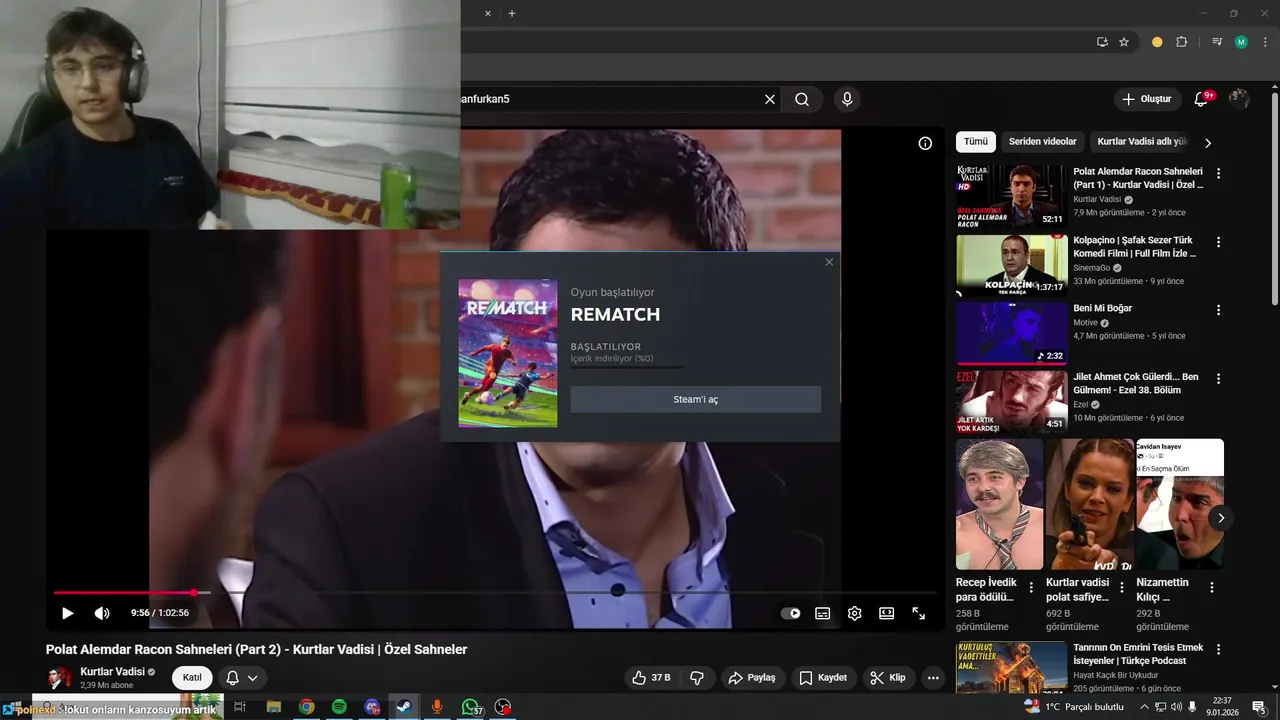Image resolution: width=1280 pixels, height=720 pixels.
Task: Open options for Polat Alemdar Part 1
Action: click(x=1218, y=173)
